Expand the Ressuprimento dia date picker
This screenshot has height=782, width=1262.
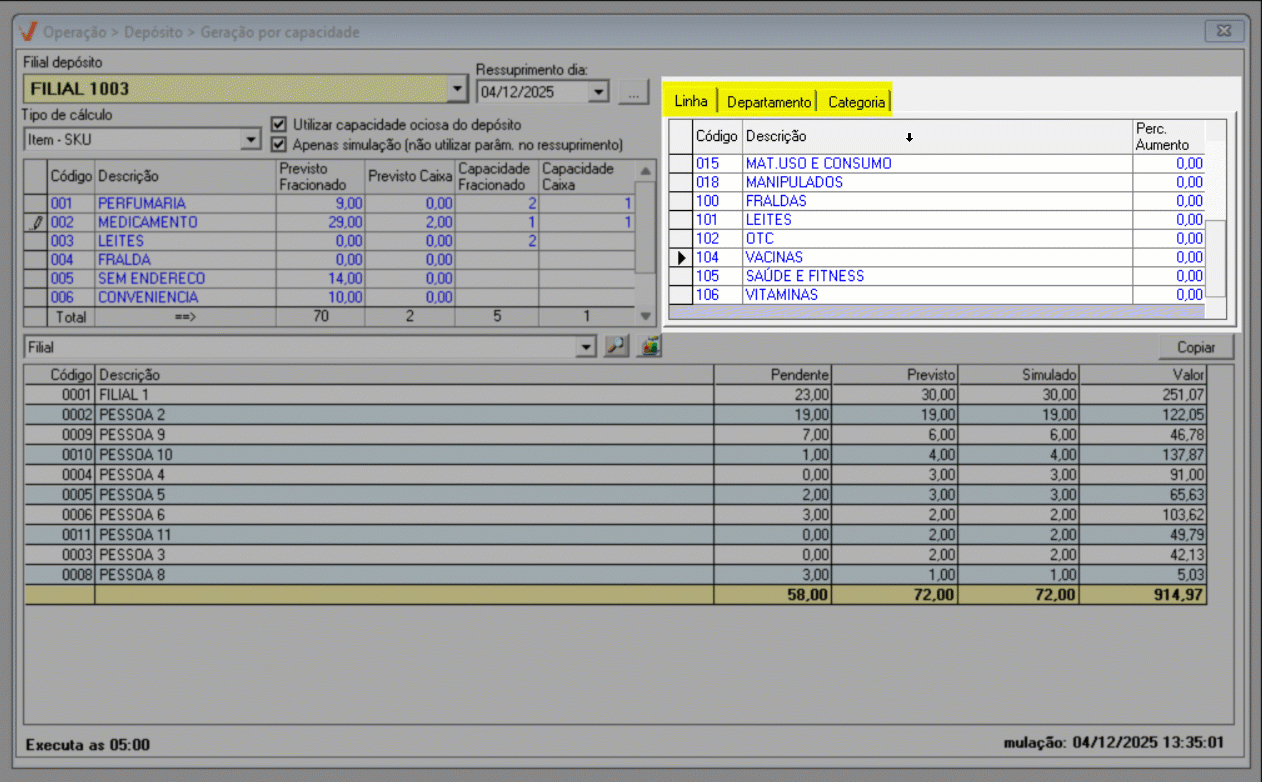(599, 92)
